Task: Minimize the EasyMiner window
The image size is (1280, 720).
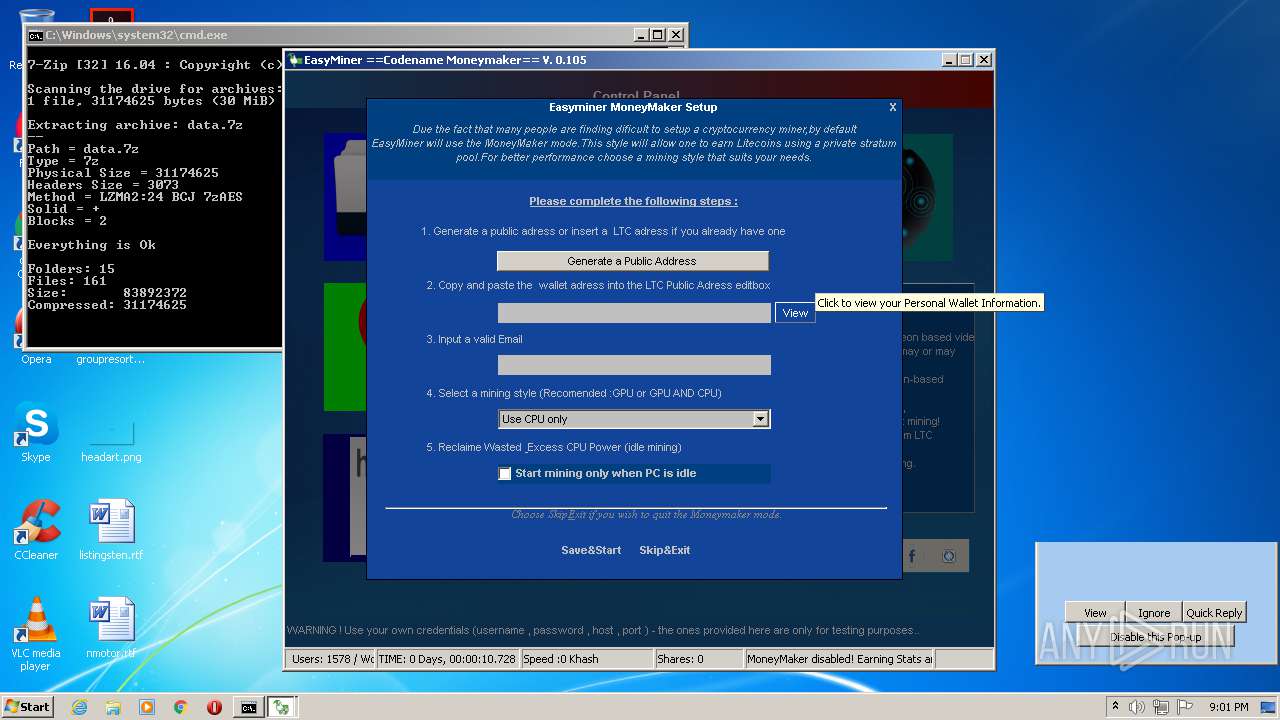Action: [x=948, y=60]
